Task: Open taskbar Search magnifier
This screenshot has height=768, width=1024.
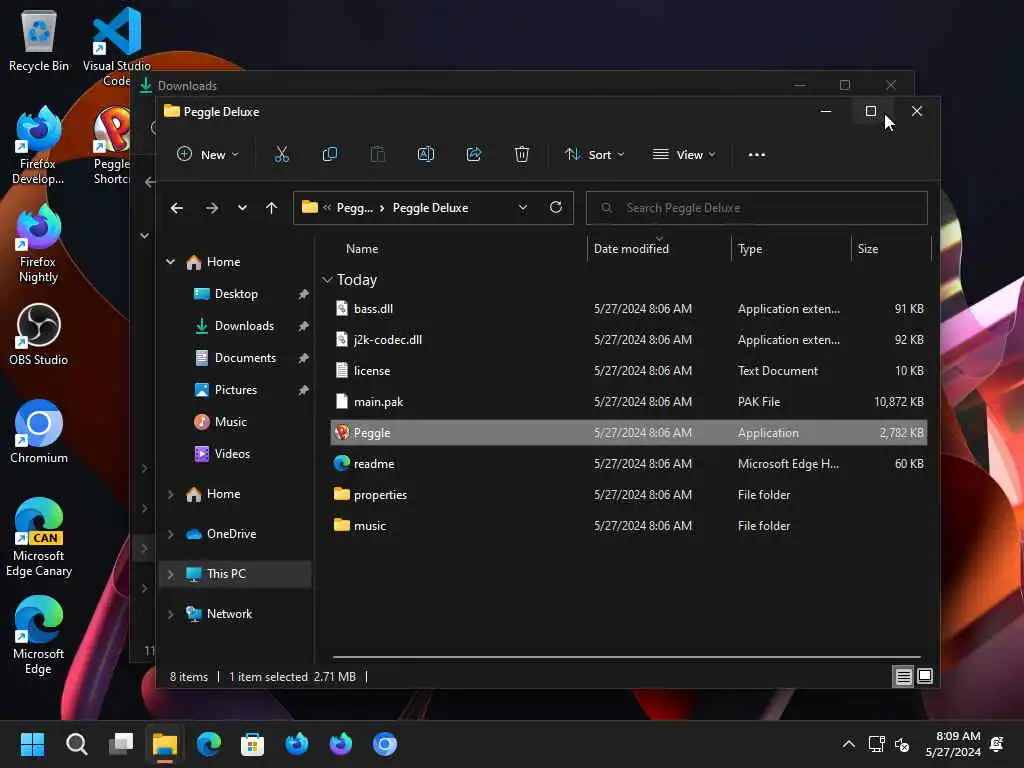Action: 76,744
